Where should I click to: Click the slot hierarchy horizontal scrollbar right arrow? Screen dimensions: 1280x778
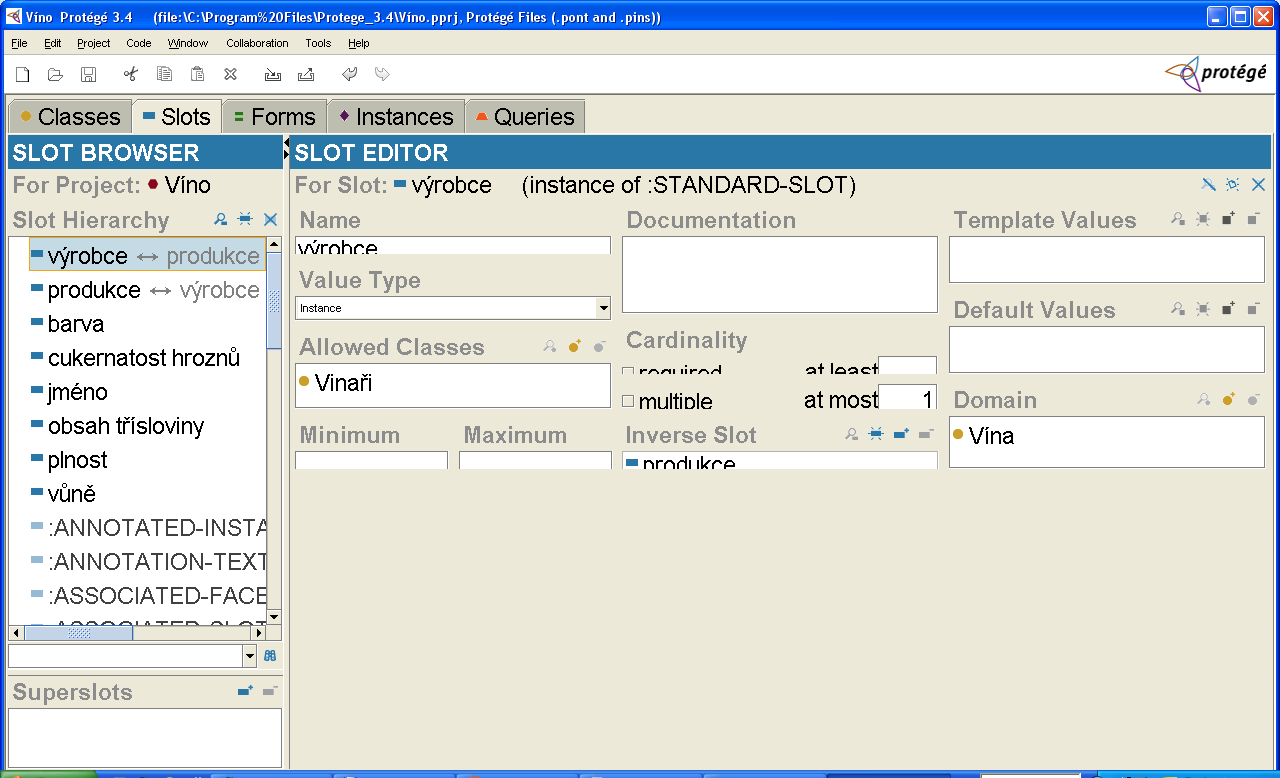pos(258,633)
